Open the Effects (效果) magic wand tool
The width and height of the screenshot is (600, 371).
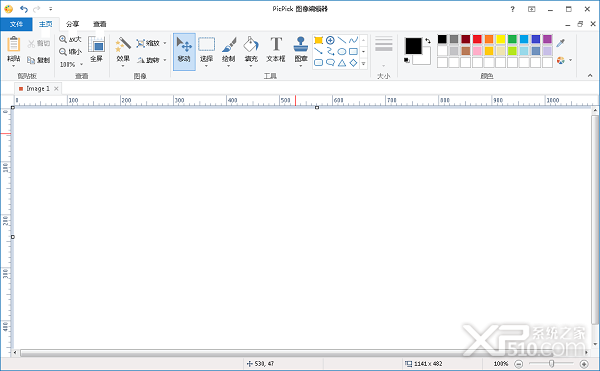pos(123,44)
